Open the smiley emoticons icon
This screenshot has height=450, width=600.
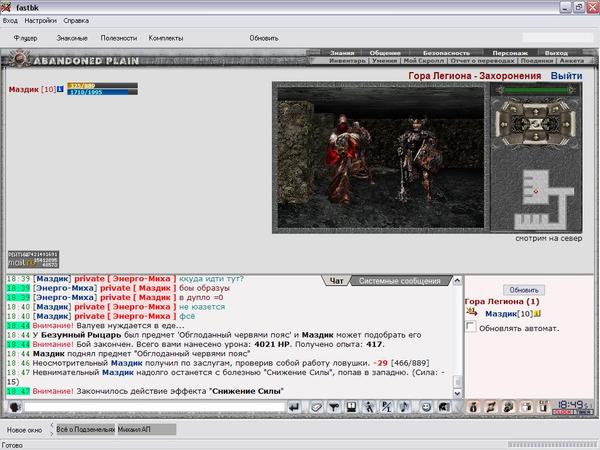coord(426,407)
